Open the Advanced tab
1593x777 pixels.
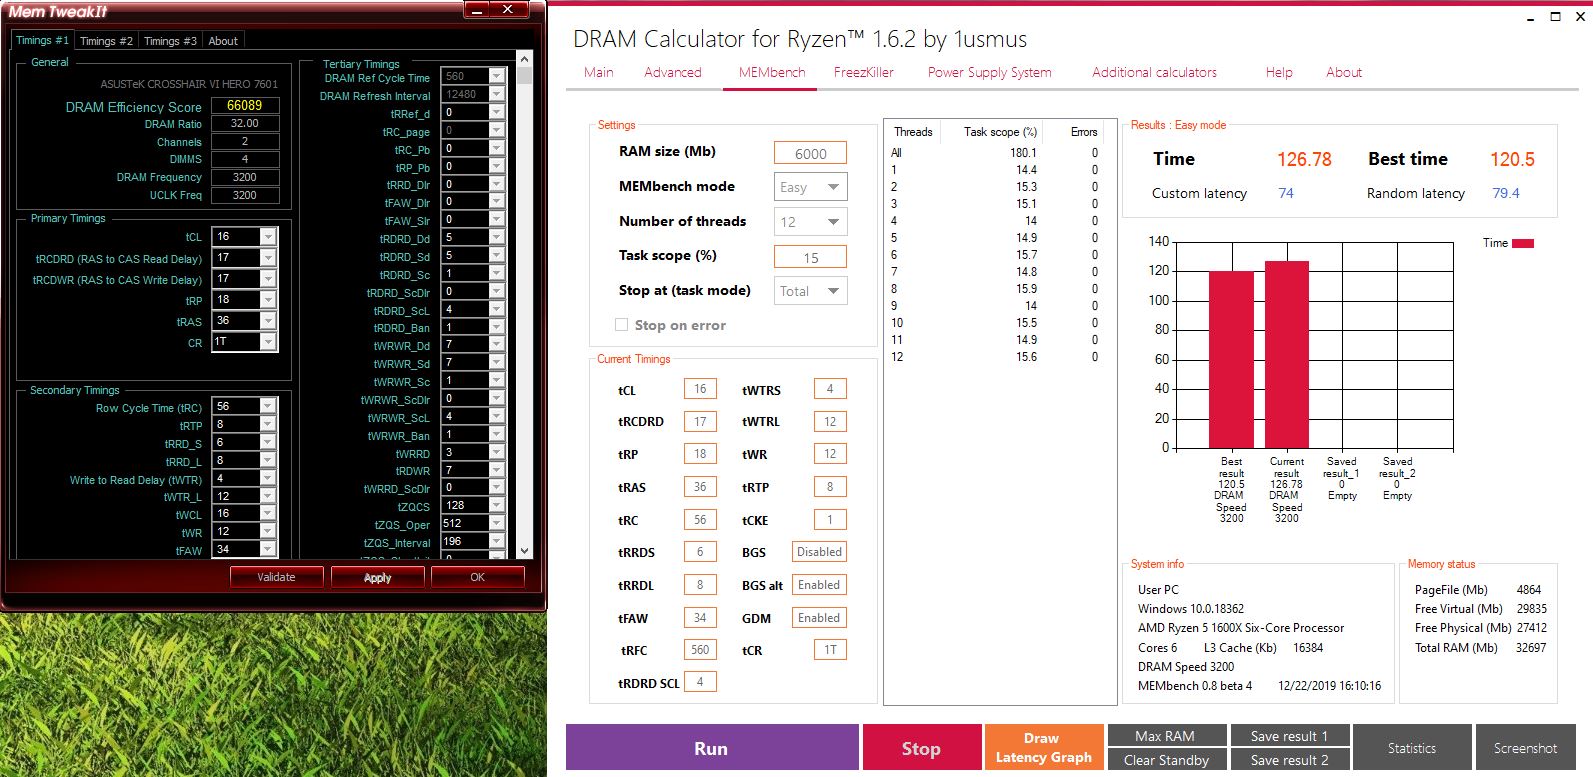tap(673, 72)
